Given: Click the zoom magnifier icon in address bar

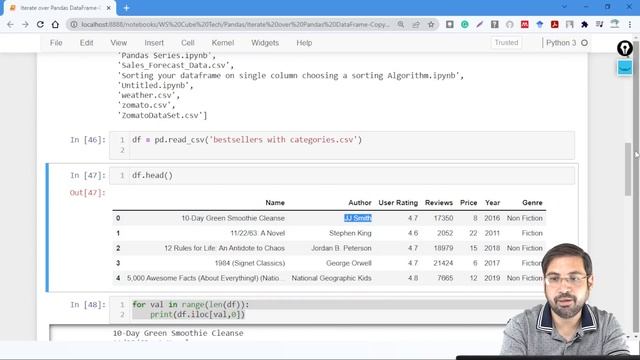Looking at the screenshot, I should click(x=401, y=24).
